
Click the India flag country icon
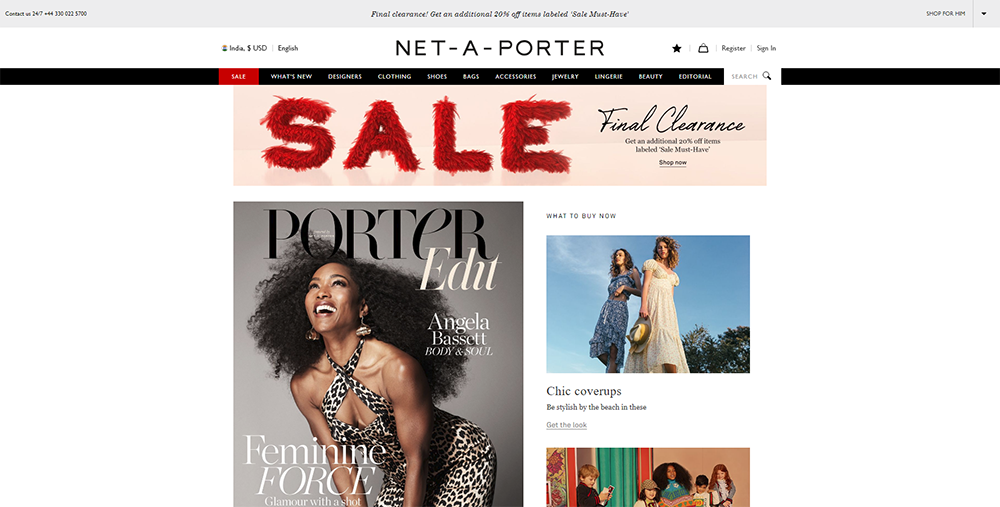[224, 48]
